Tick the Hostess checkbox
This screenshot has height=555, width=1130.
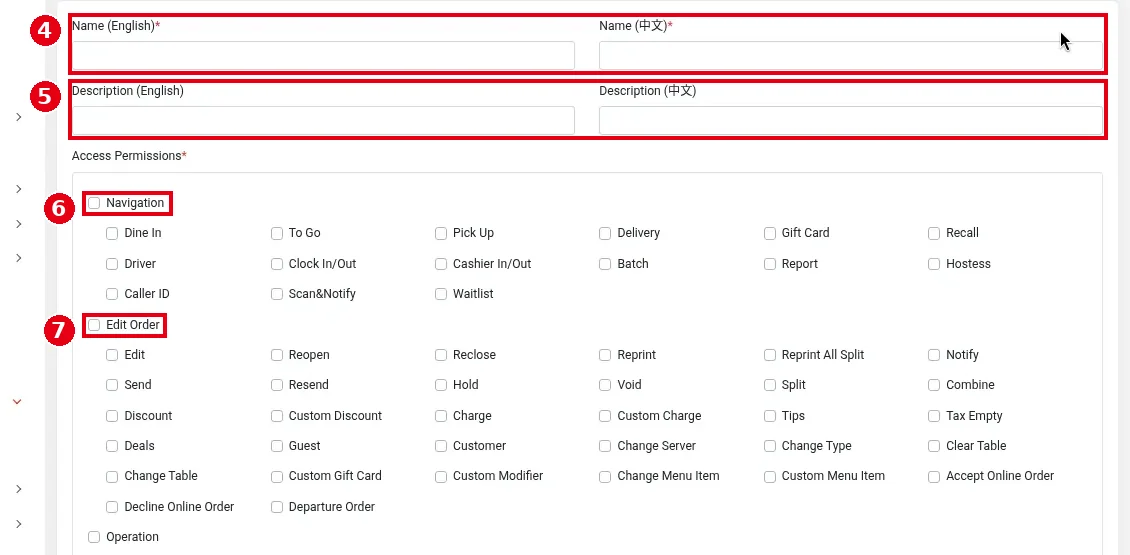[934, 264]
